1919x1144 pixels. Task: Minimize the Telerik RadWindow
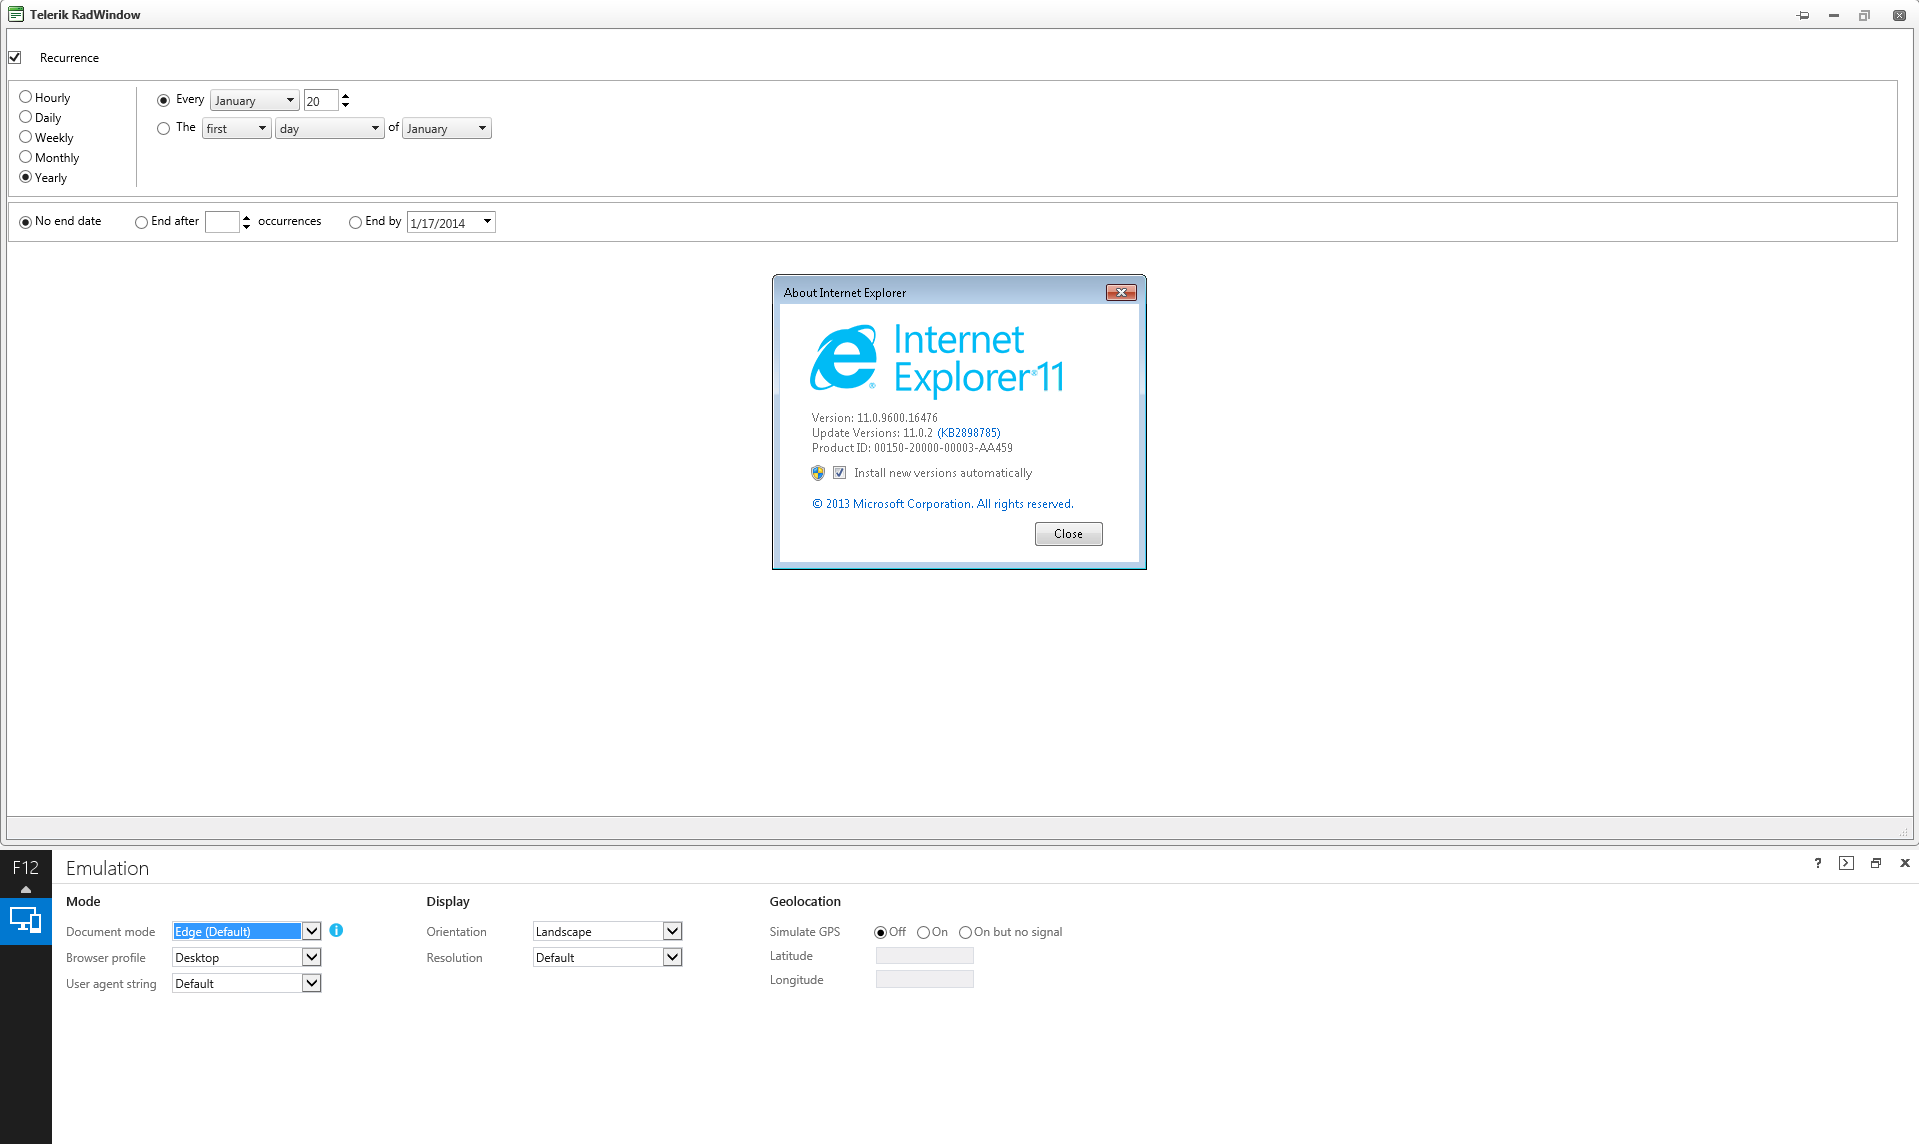tap(1834, 15)
